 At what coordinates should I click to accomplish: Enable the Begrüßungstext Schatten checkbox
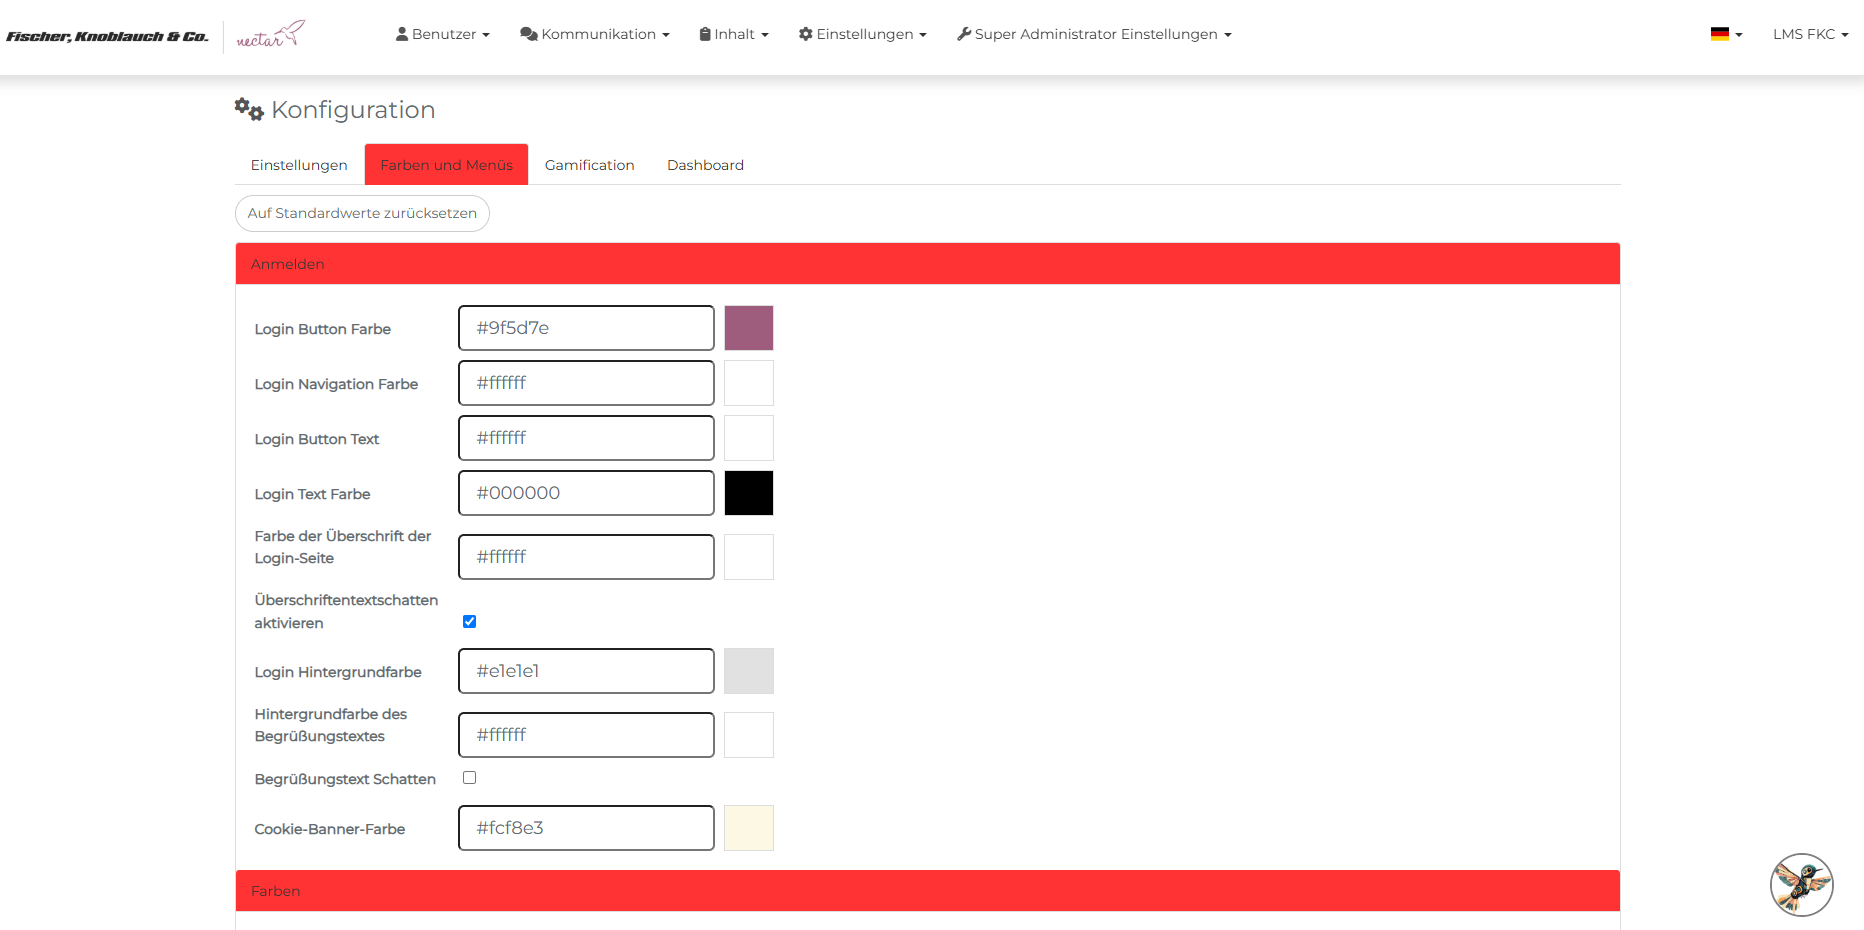pyautogui.click(x=469, y=778)
